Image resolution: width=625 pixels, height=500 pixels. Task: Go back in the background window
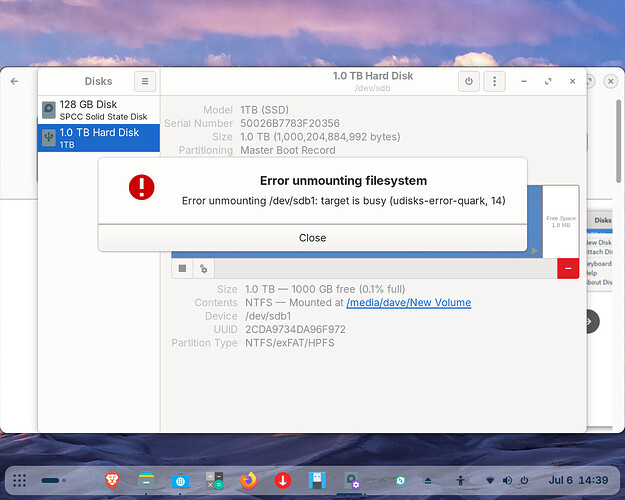pyautogui.click(x=14, y=81)
